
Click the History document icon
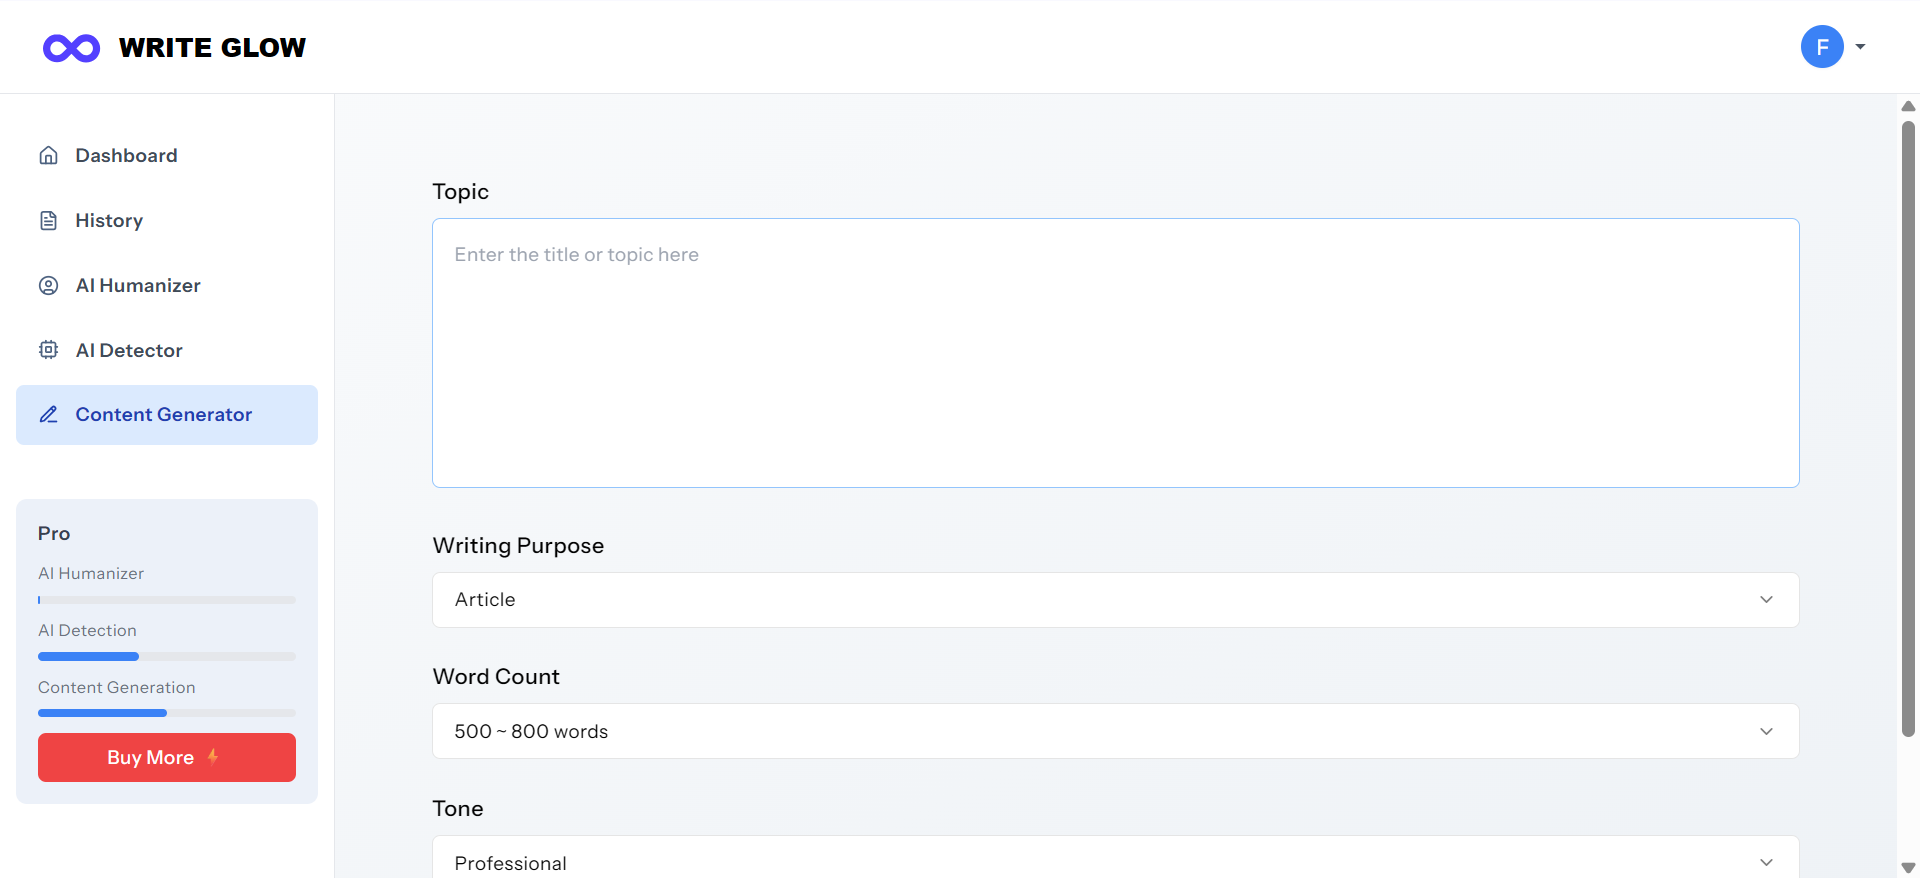(x=48, y=220)
